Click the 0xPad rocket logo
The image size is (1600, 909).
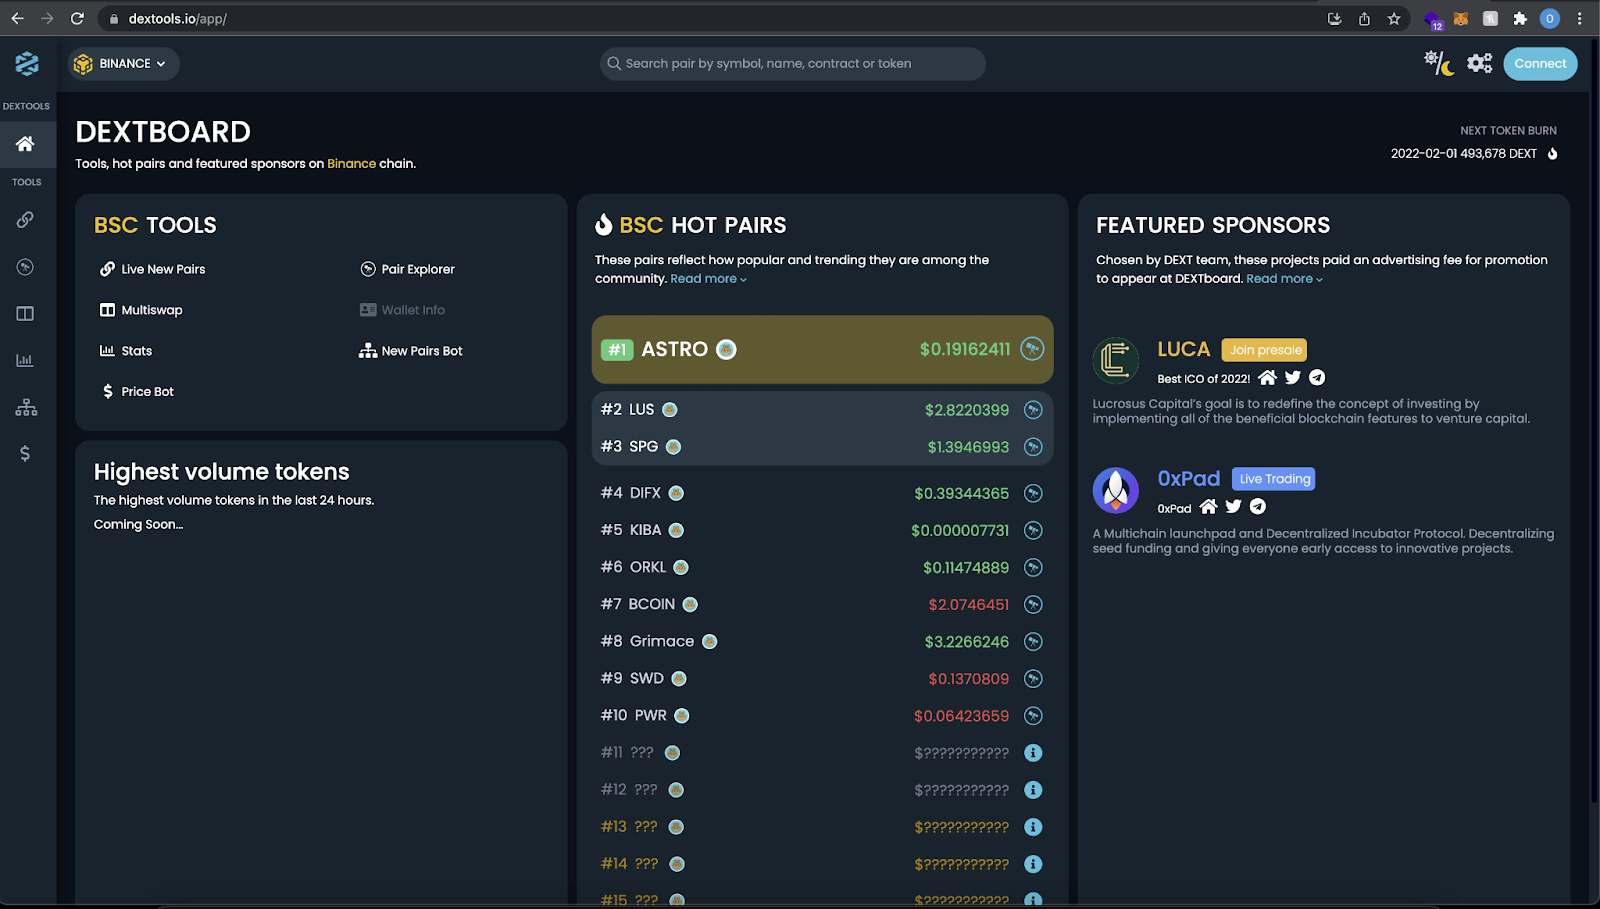pyautogui.click(x=1116, y=490)
